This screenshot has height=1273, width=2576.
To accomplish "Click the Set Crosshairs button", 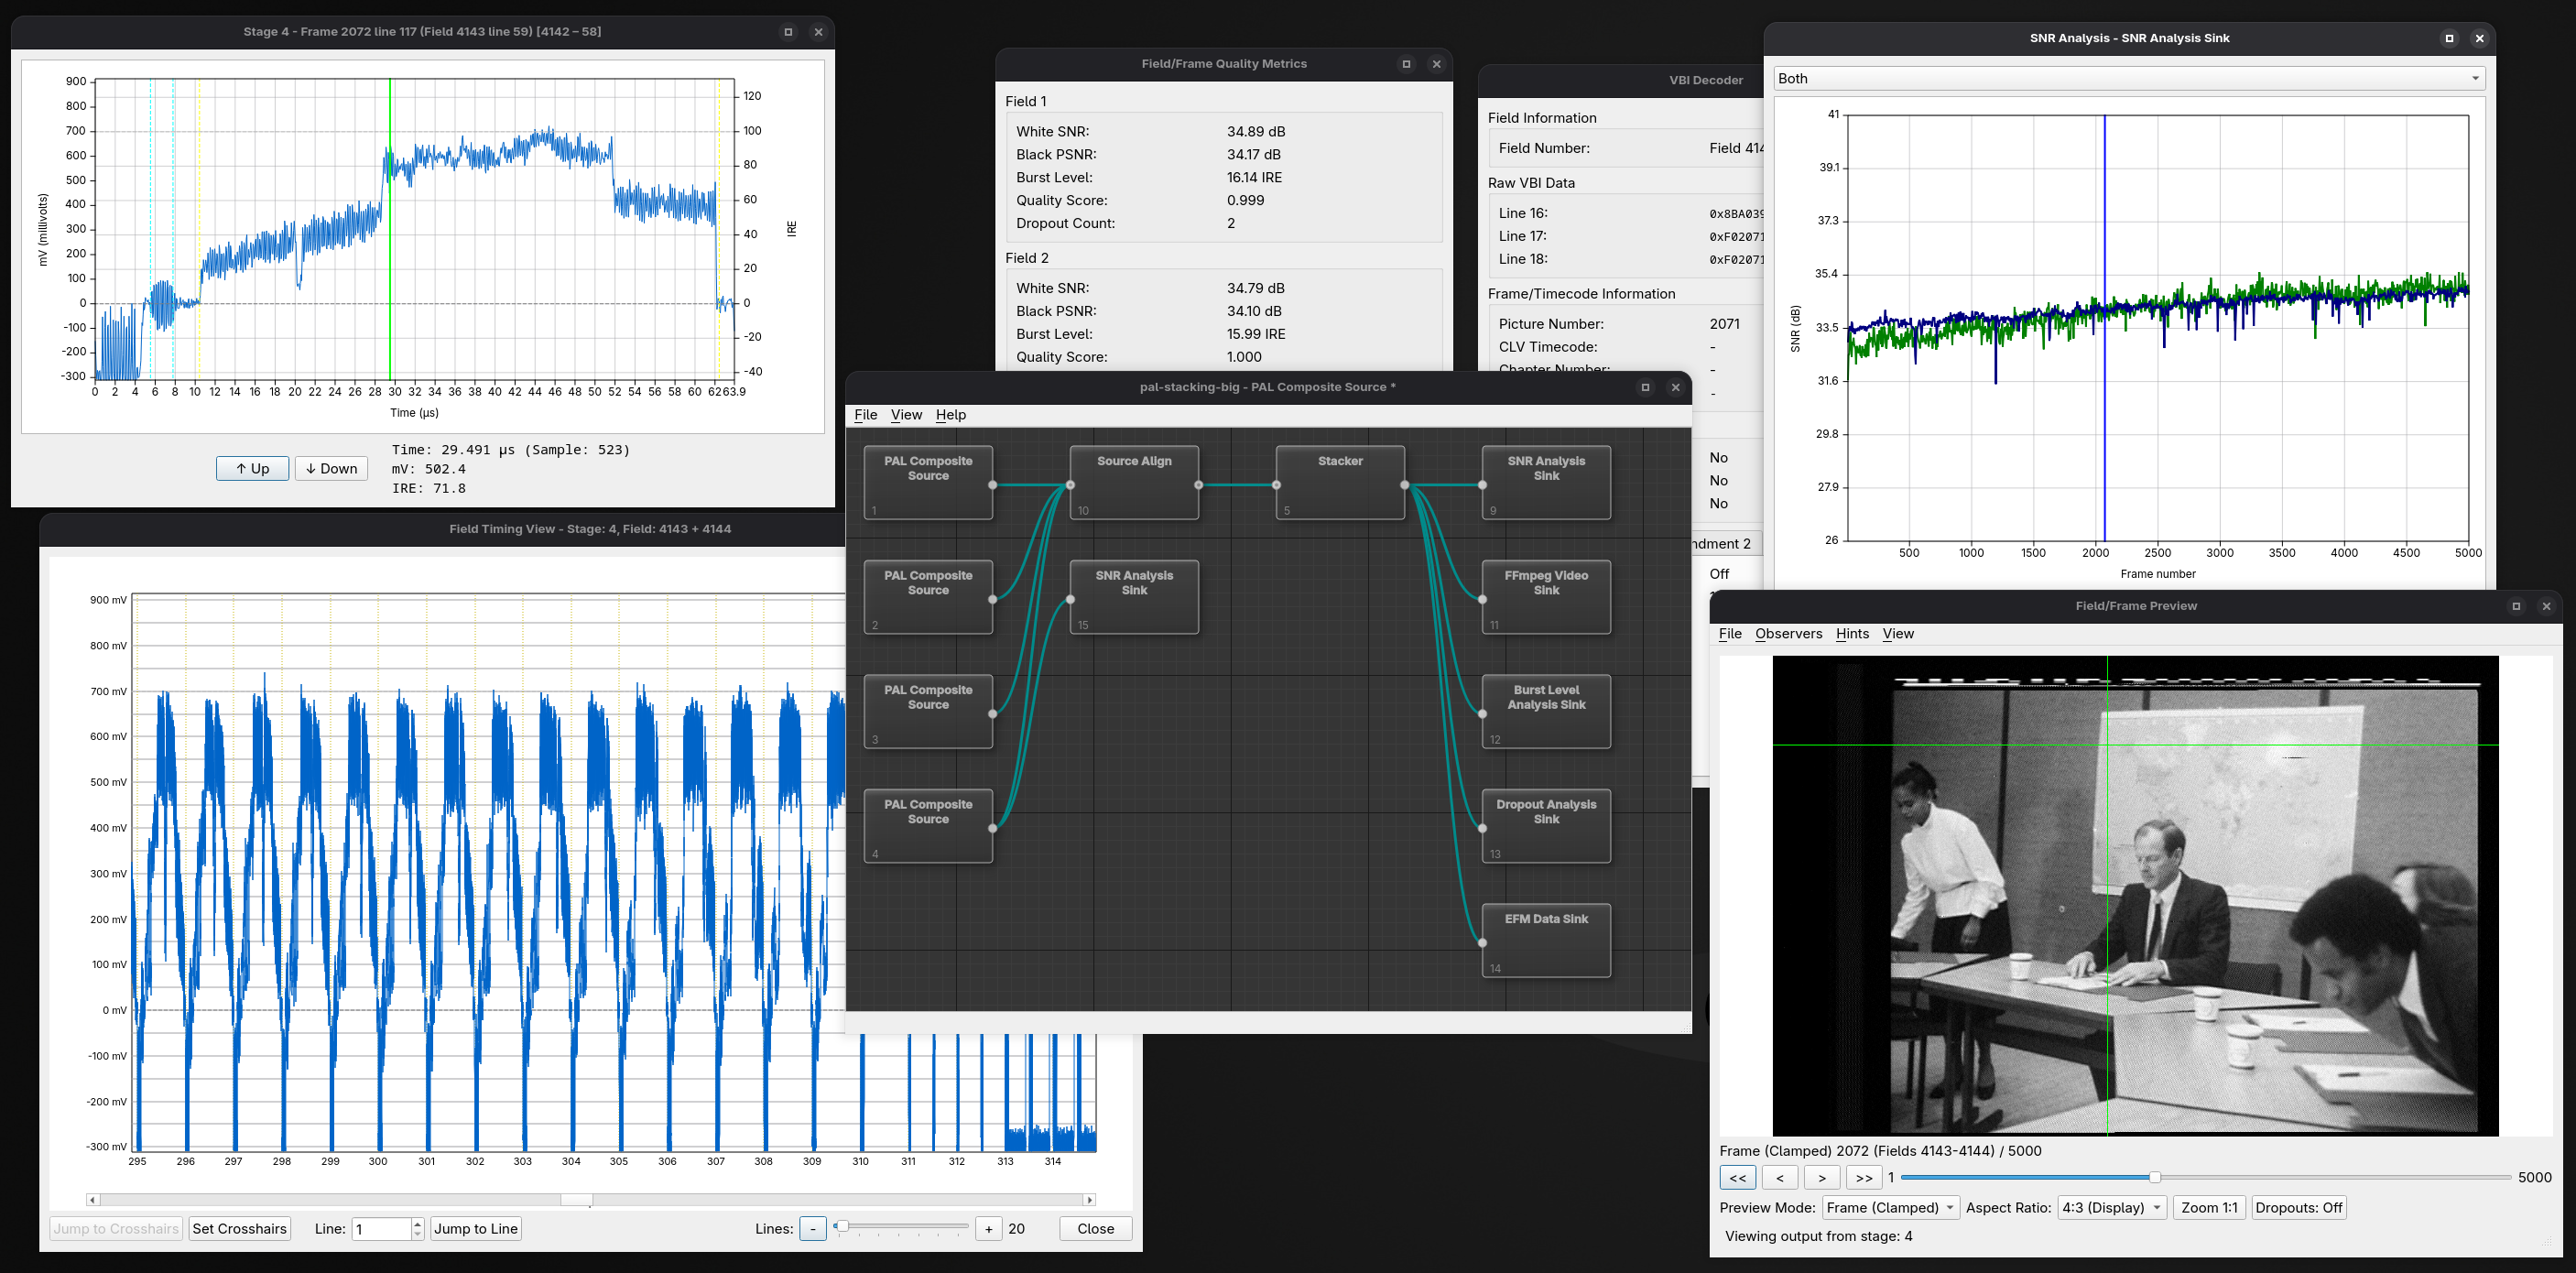I will pyautogui.click(x=239, y=1228).
